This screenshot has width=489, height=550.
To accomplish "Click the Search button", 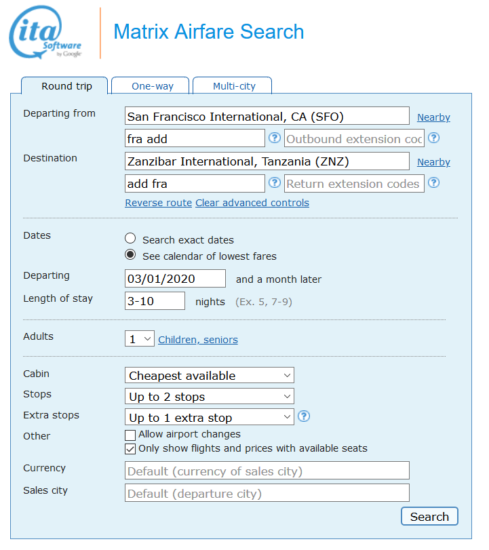I will (429, 516).
